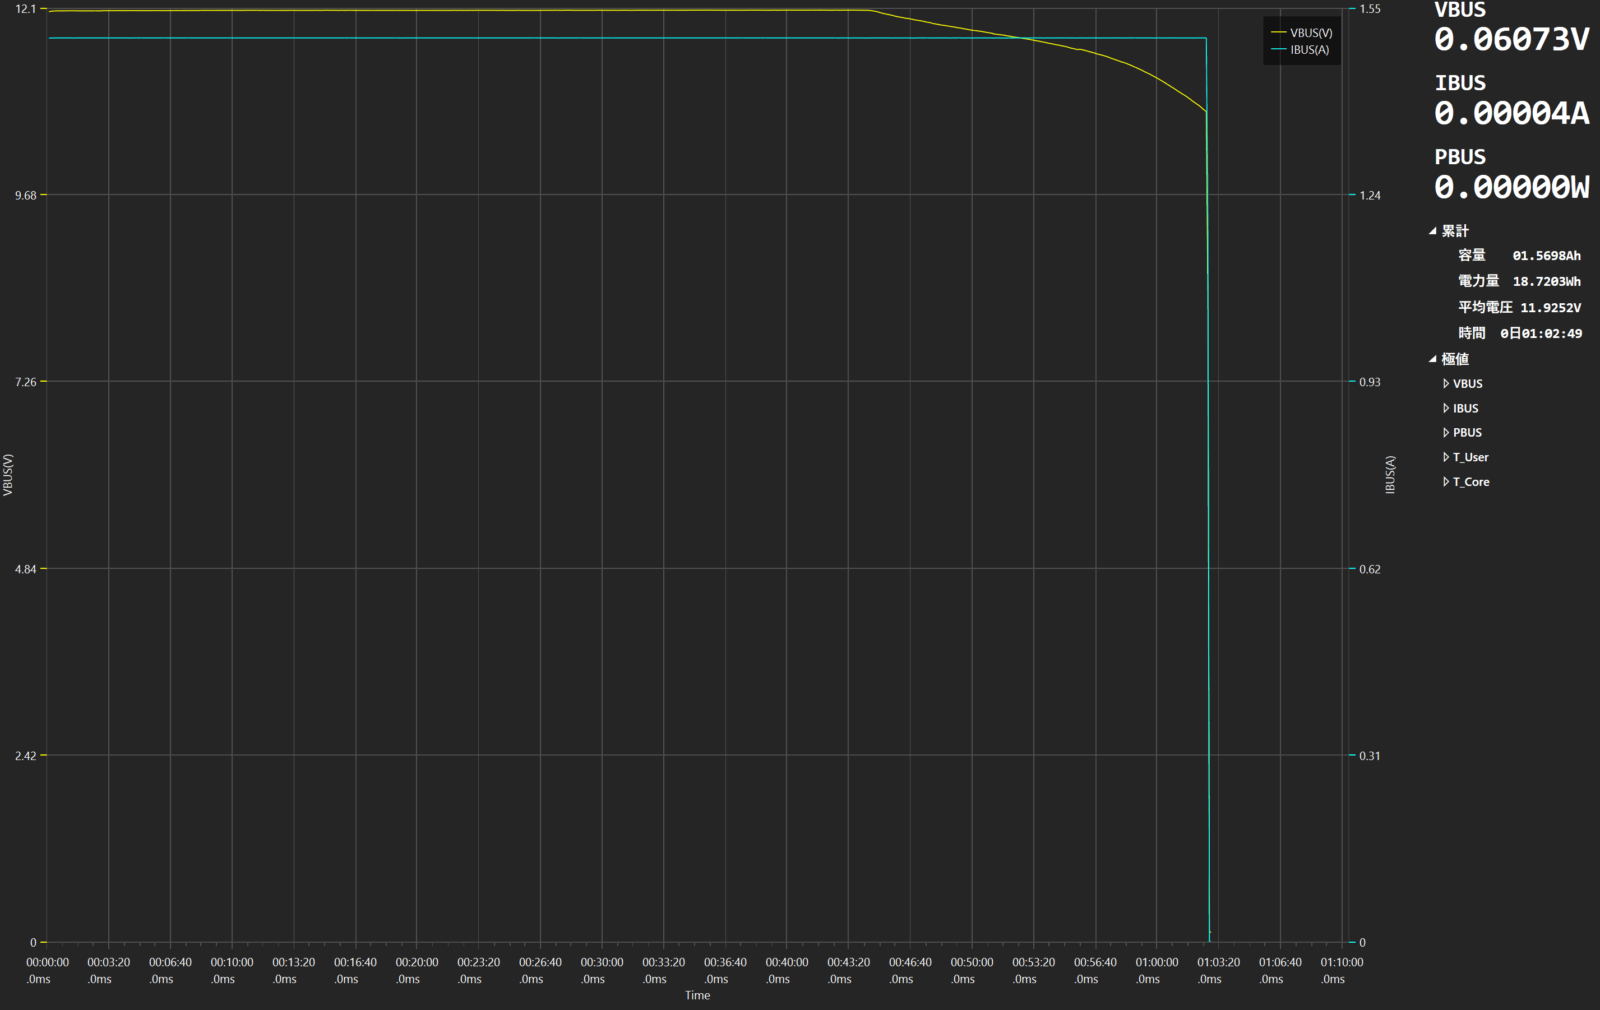Expand the VBUS item under 極値
Viewport: 1600px width, 1010px height.
[x=1446, y=384]
